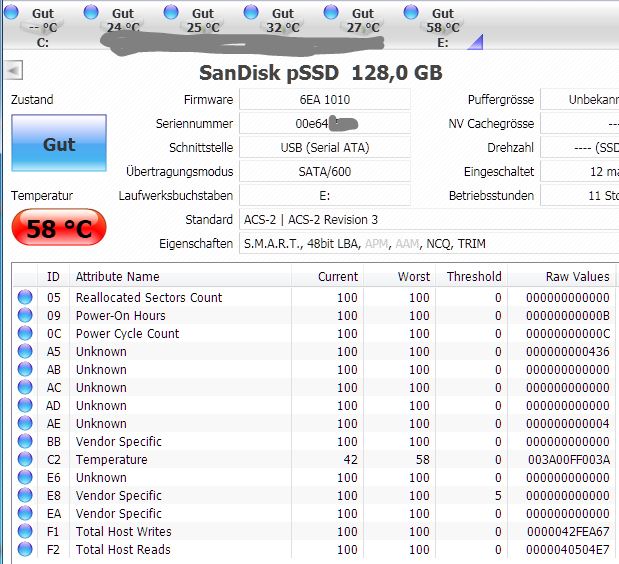Screen dimensions: 619x564
Task: Click the Betriebsstunden value field
Action: 580,195
